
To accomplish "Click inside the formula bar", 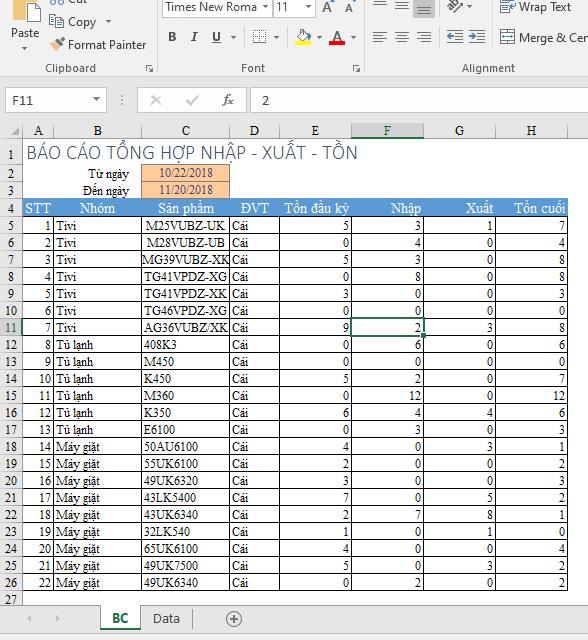I will [x=419, y=100].
